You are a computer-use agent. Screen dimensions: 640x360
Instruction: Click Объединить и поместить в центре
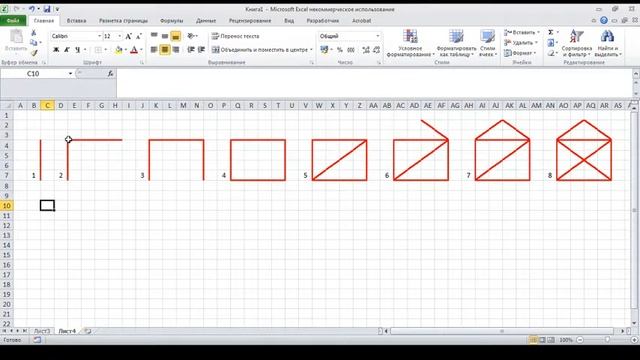[x=262, y=50]
